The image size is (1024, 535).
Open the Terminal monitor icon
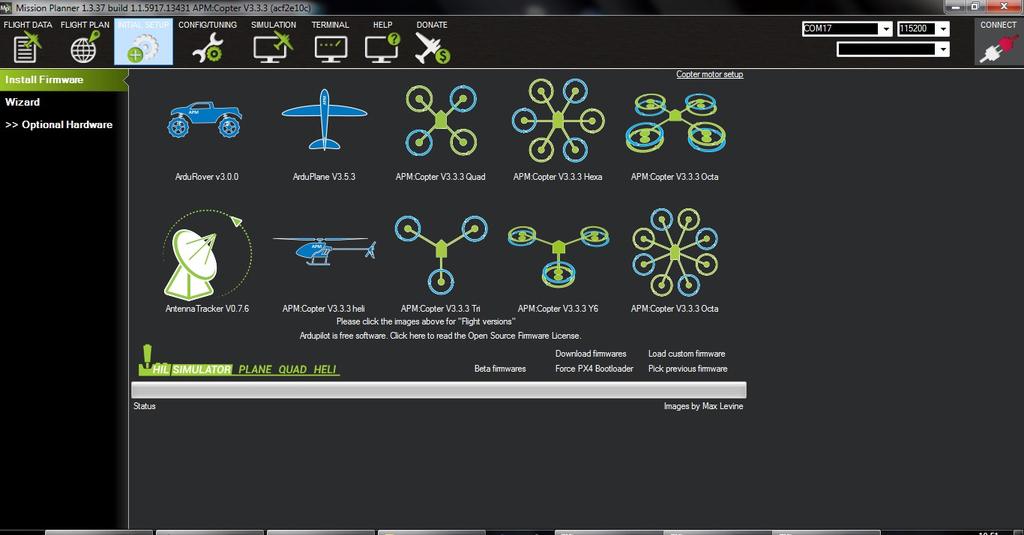tap(330, 48)
